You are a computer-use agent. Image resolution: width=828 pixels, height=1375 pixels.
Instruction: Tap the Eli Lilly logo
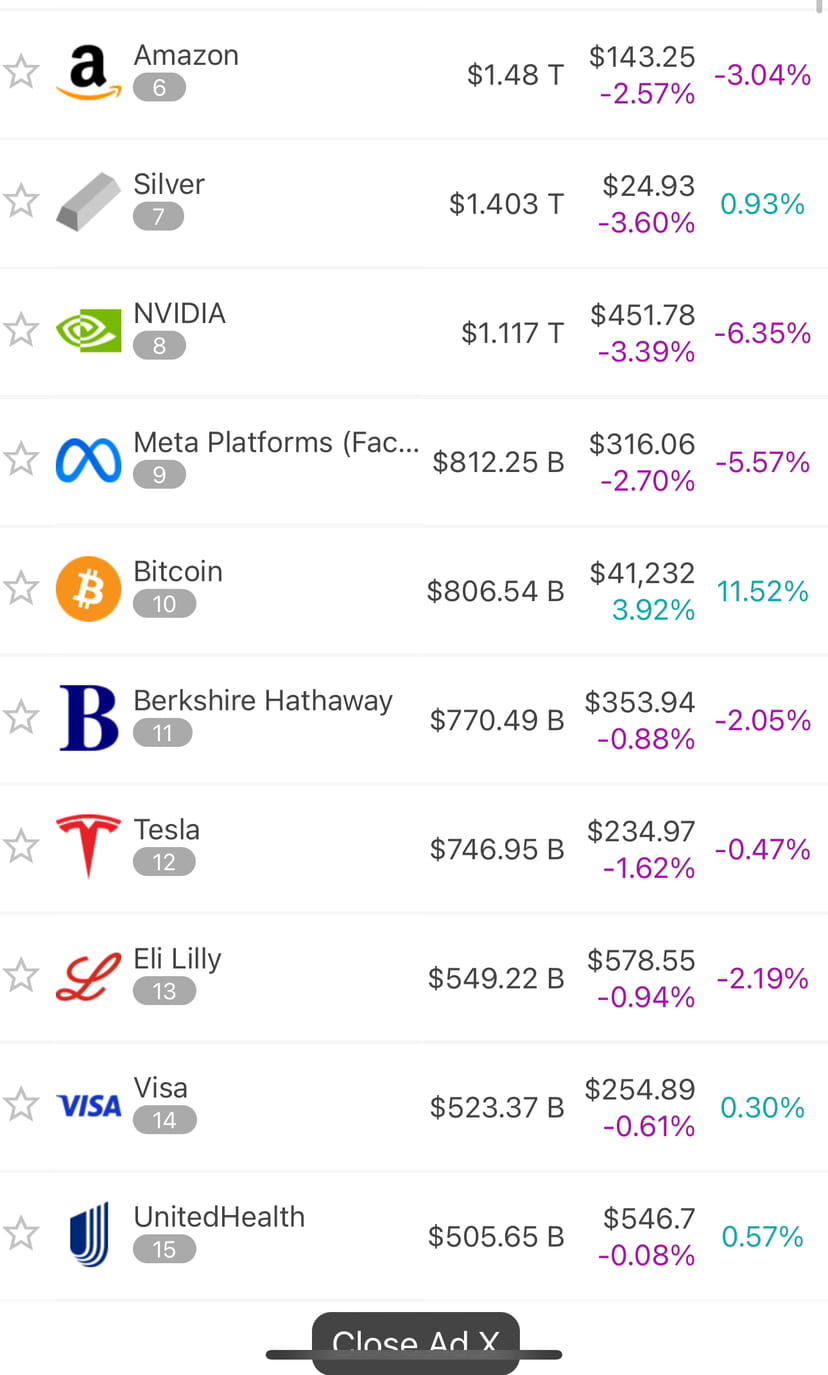88,977
